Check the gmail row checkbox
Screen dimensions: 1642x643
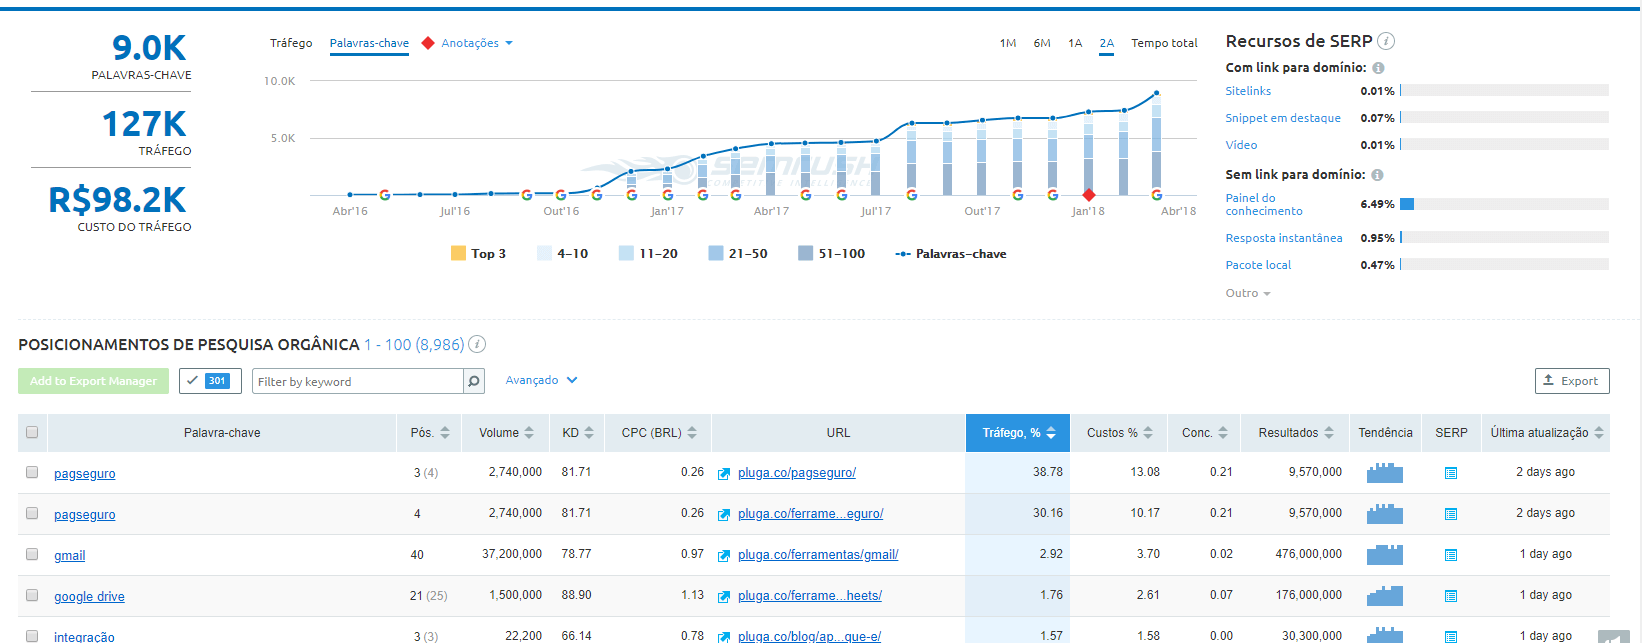32,554
